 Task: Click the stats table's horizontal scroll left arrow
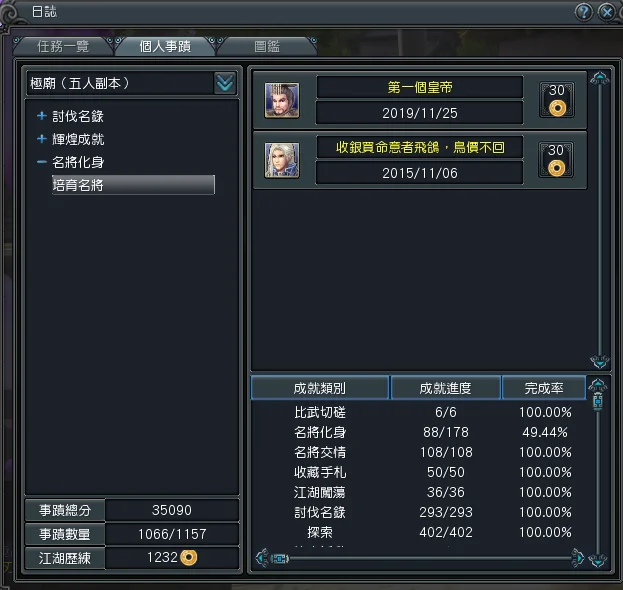point(262,558)
